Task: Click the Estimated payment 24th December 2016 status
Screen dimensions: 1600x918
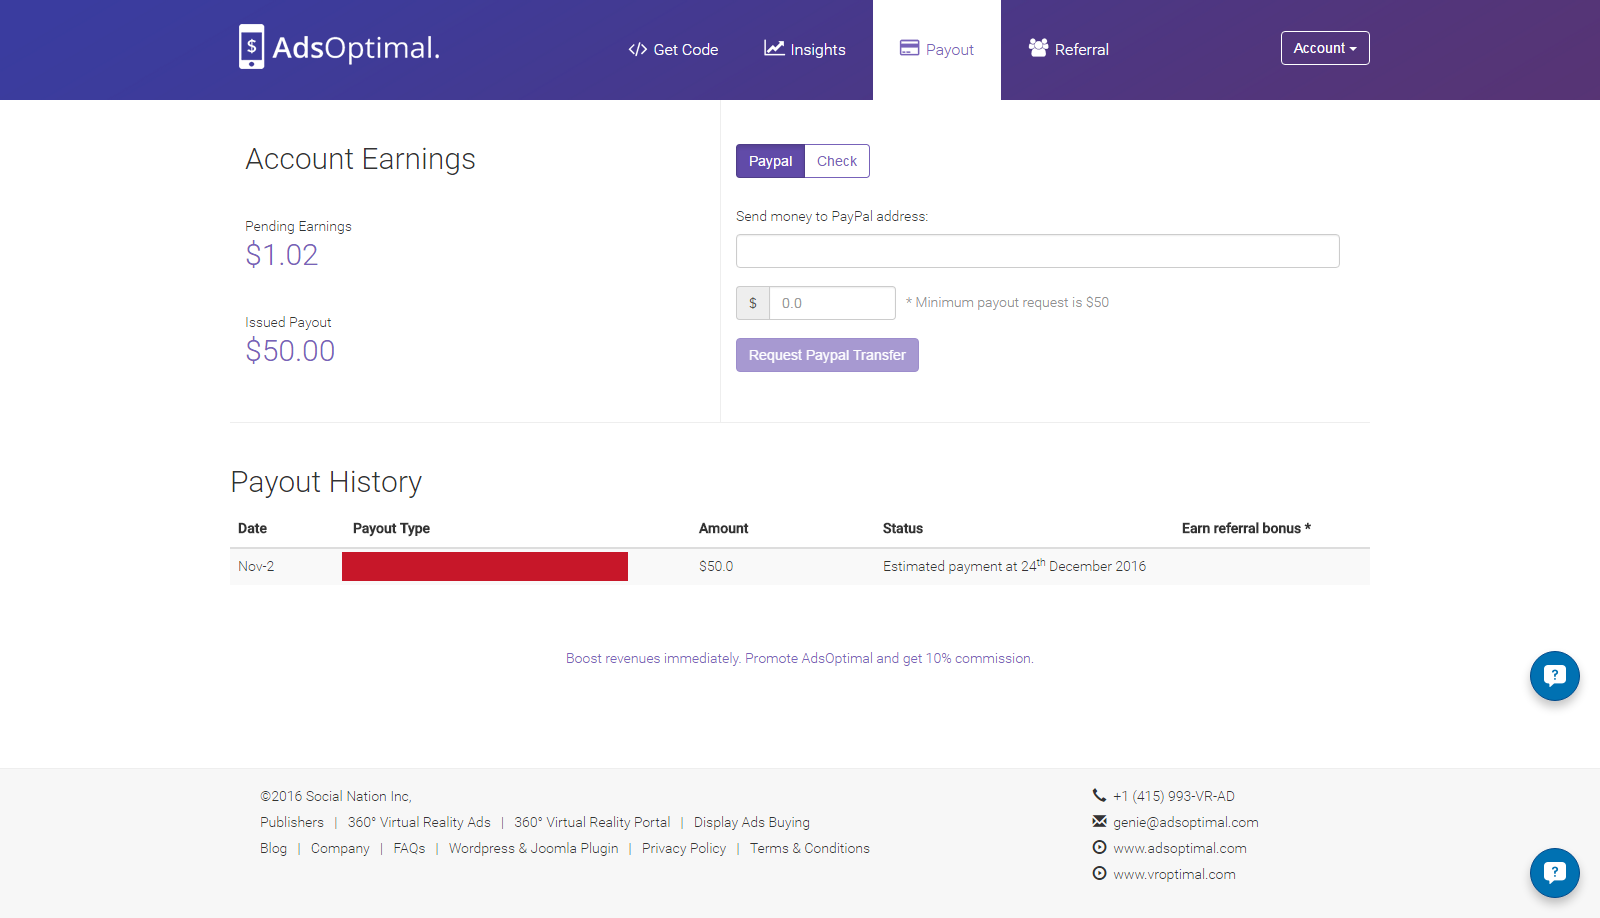Action: 1014,565
